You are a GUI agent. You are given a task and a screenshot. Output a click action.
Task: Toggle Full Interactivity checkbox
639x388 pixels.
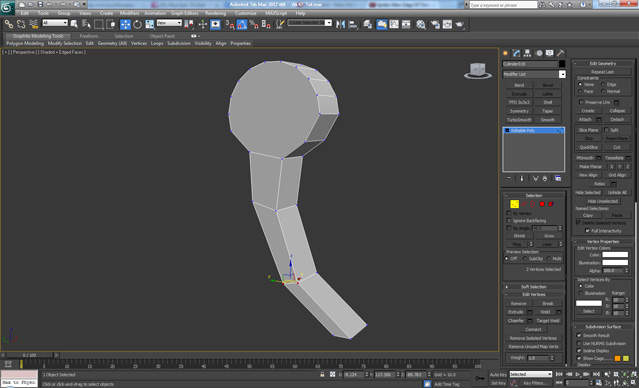point(587,231)
